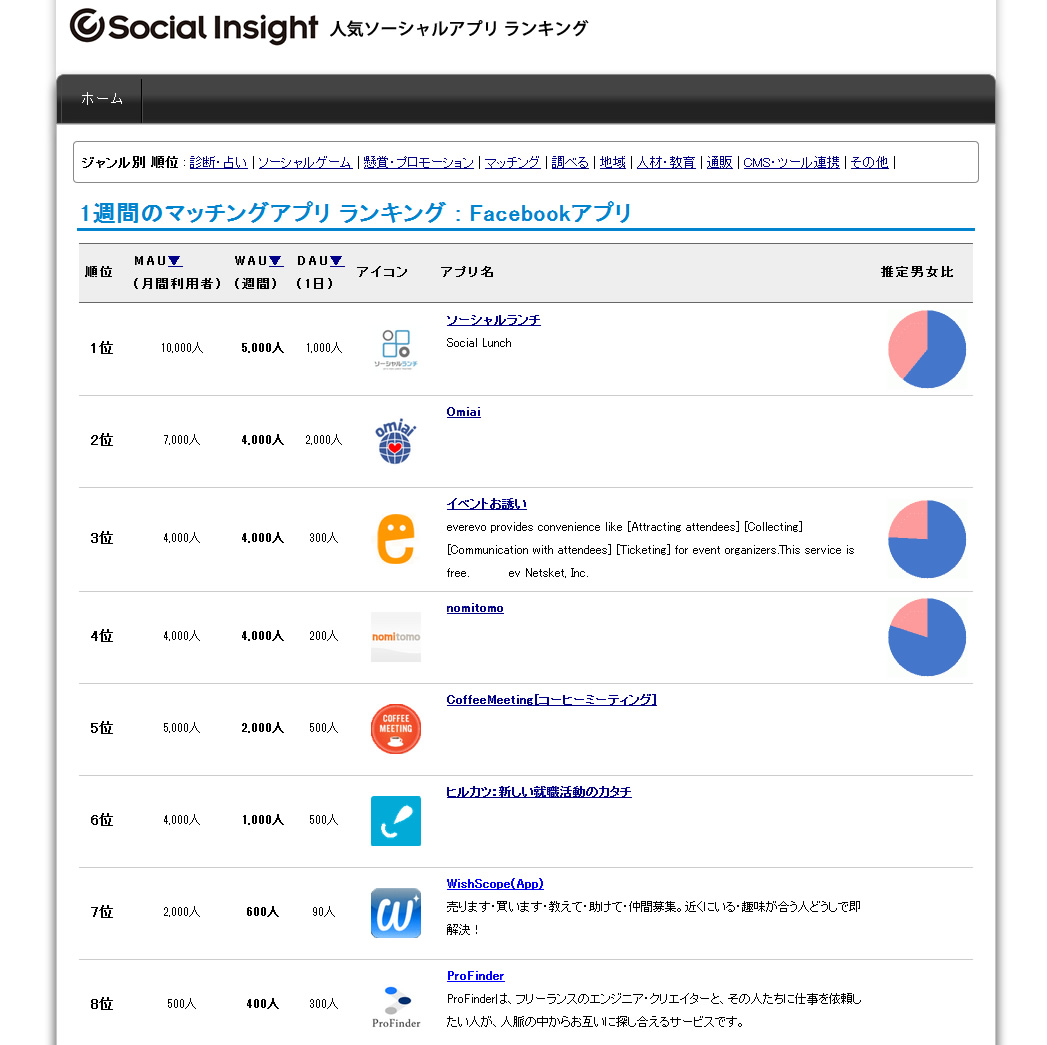Screen dimensions: 1047x1045
Task: Open the WishScope(App) link
Action: click(x=495, y=884)
